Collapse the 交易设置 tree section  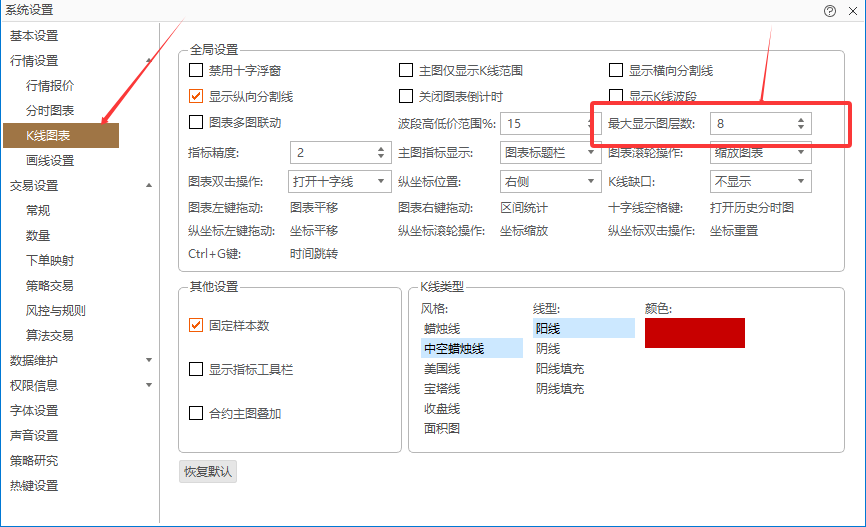click(149, 185)
